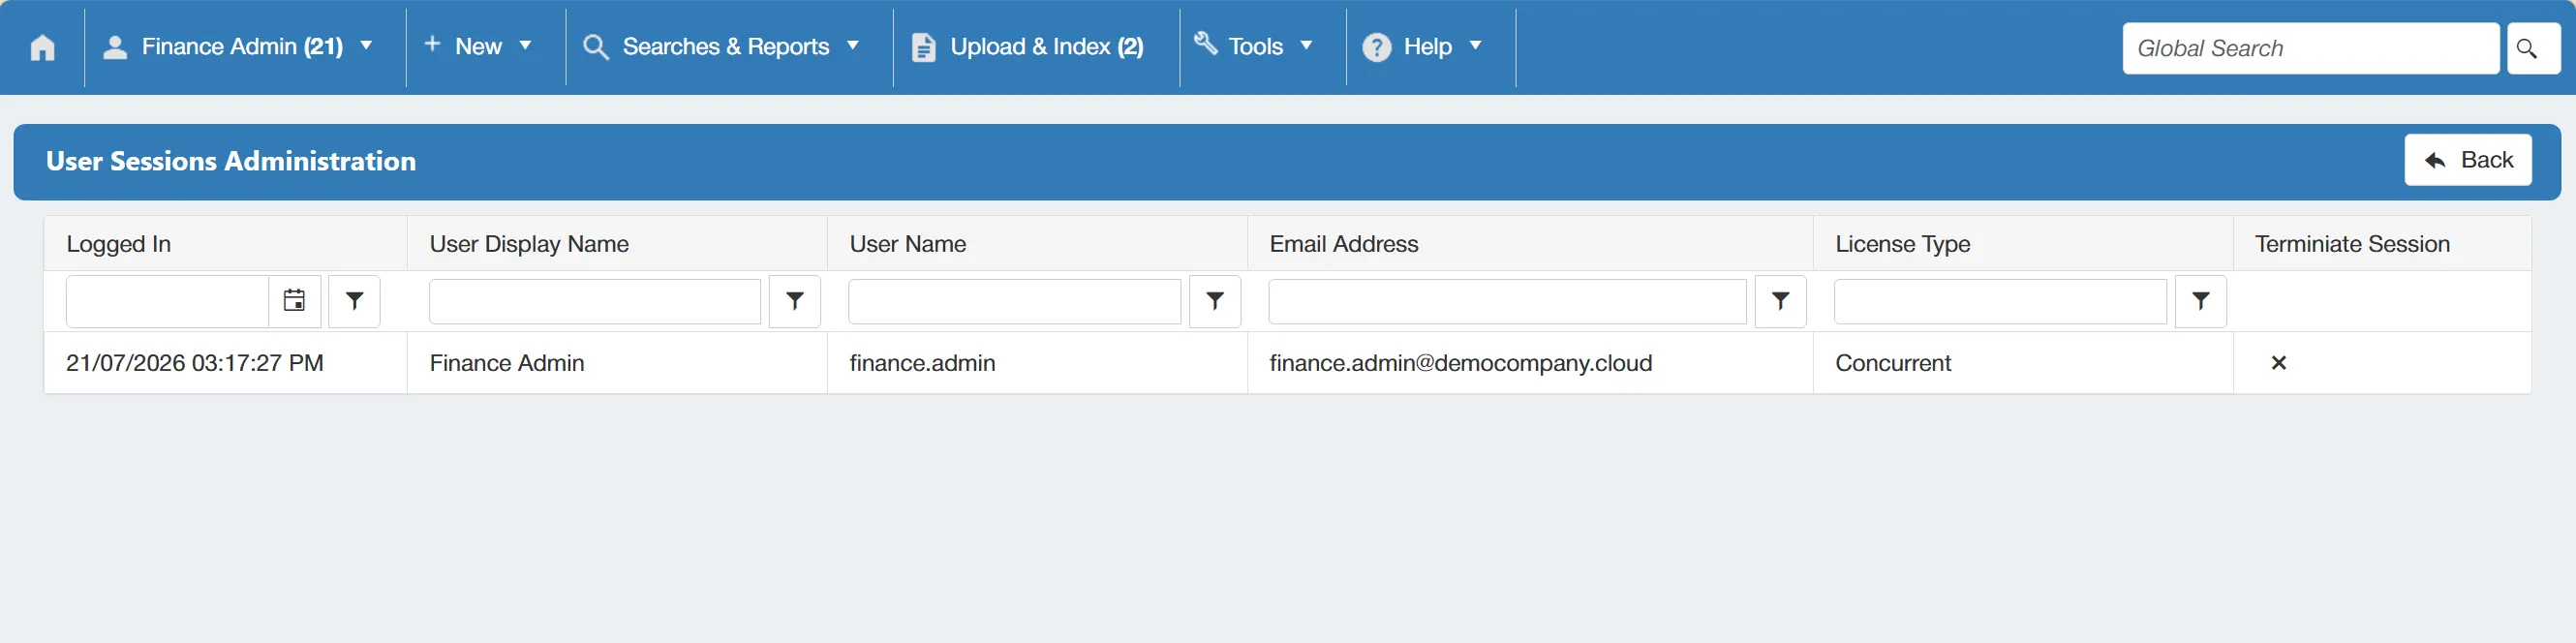
Task: Focus the Email Address filter field
Action: pyautogui.click(x=1508, y=301)
